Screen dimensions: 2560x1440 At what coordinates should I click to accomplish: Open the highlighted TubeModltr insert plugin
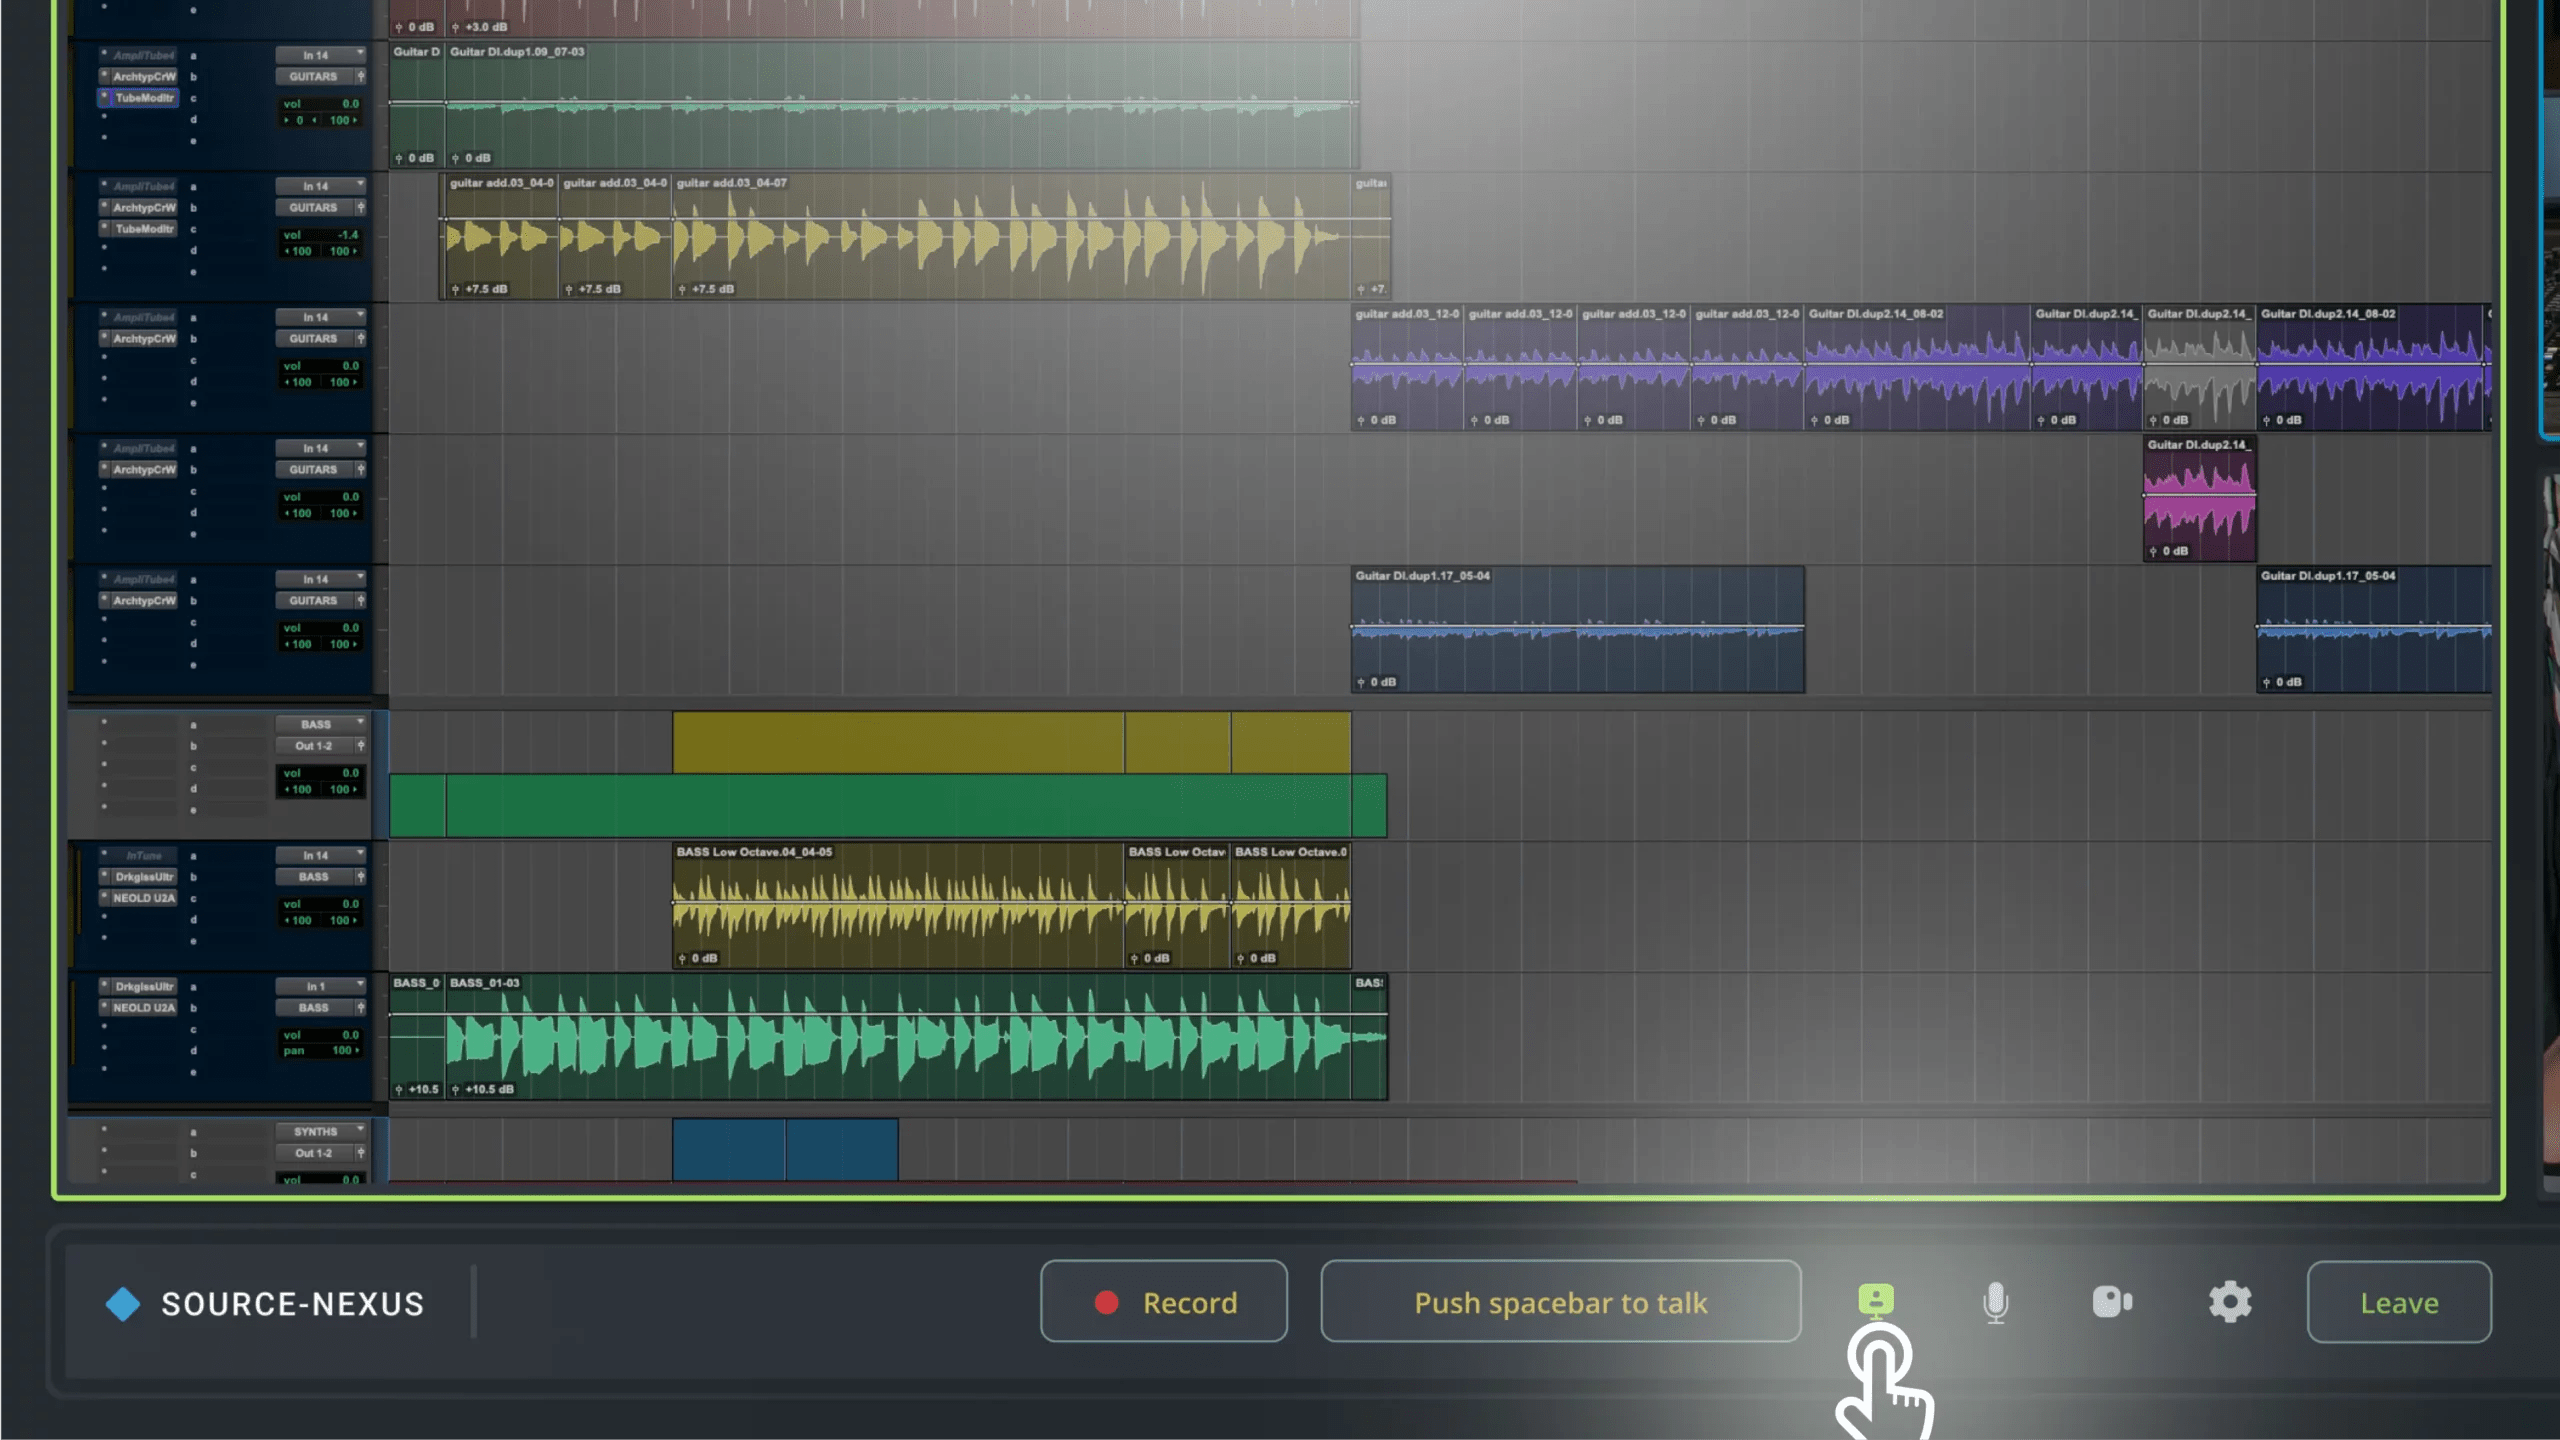point(144,98)
